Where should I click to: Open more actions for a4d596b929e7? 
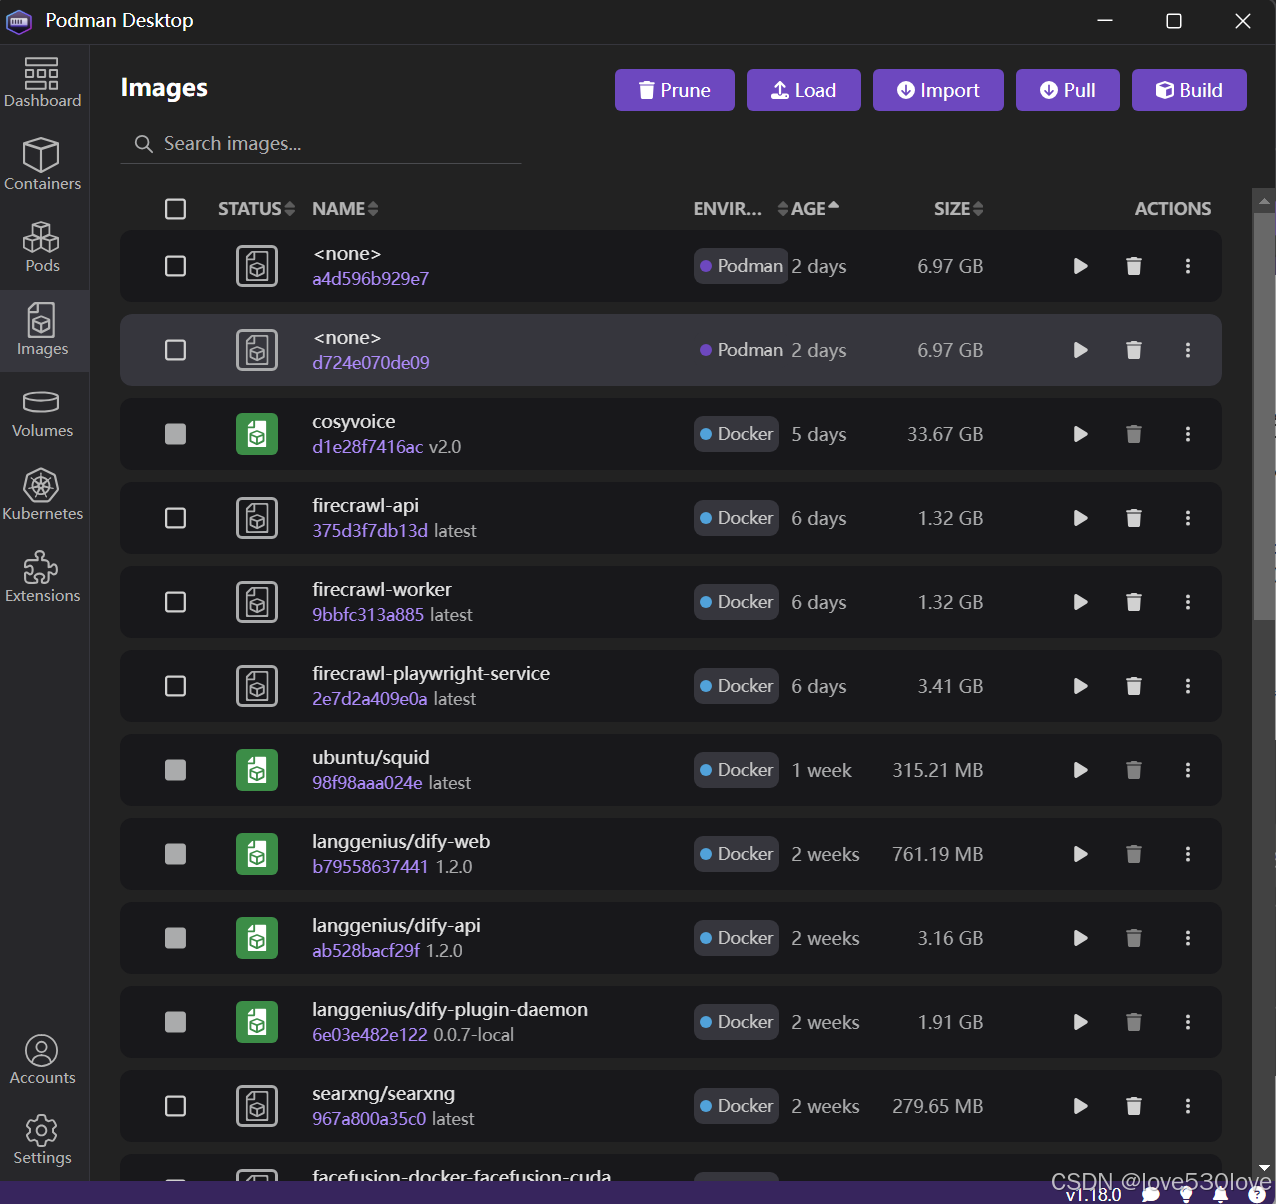pos(1188,266)
